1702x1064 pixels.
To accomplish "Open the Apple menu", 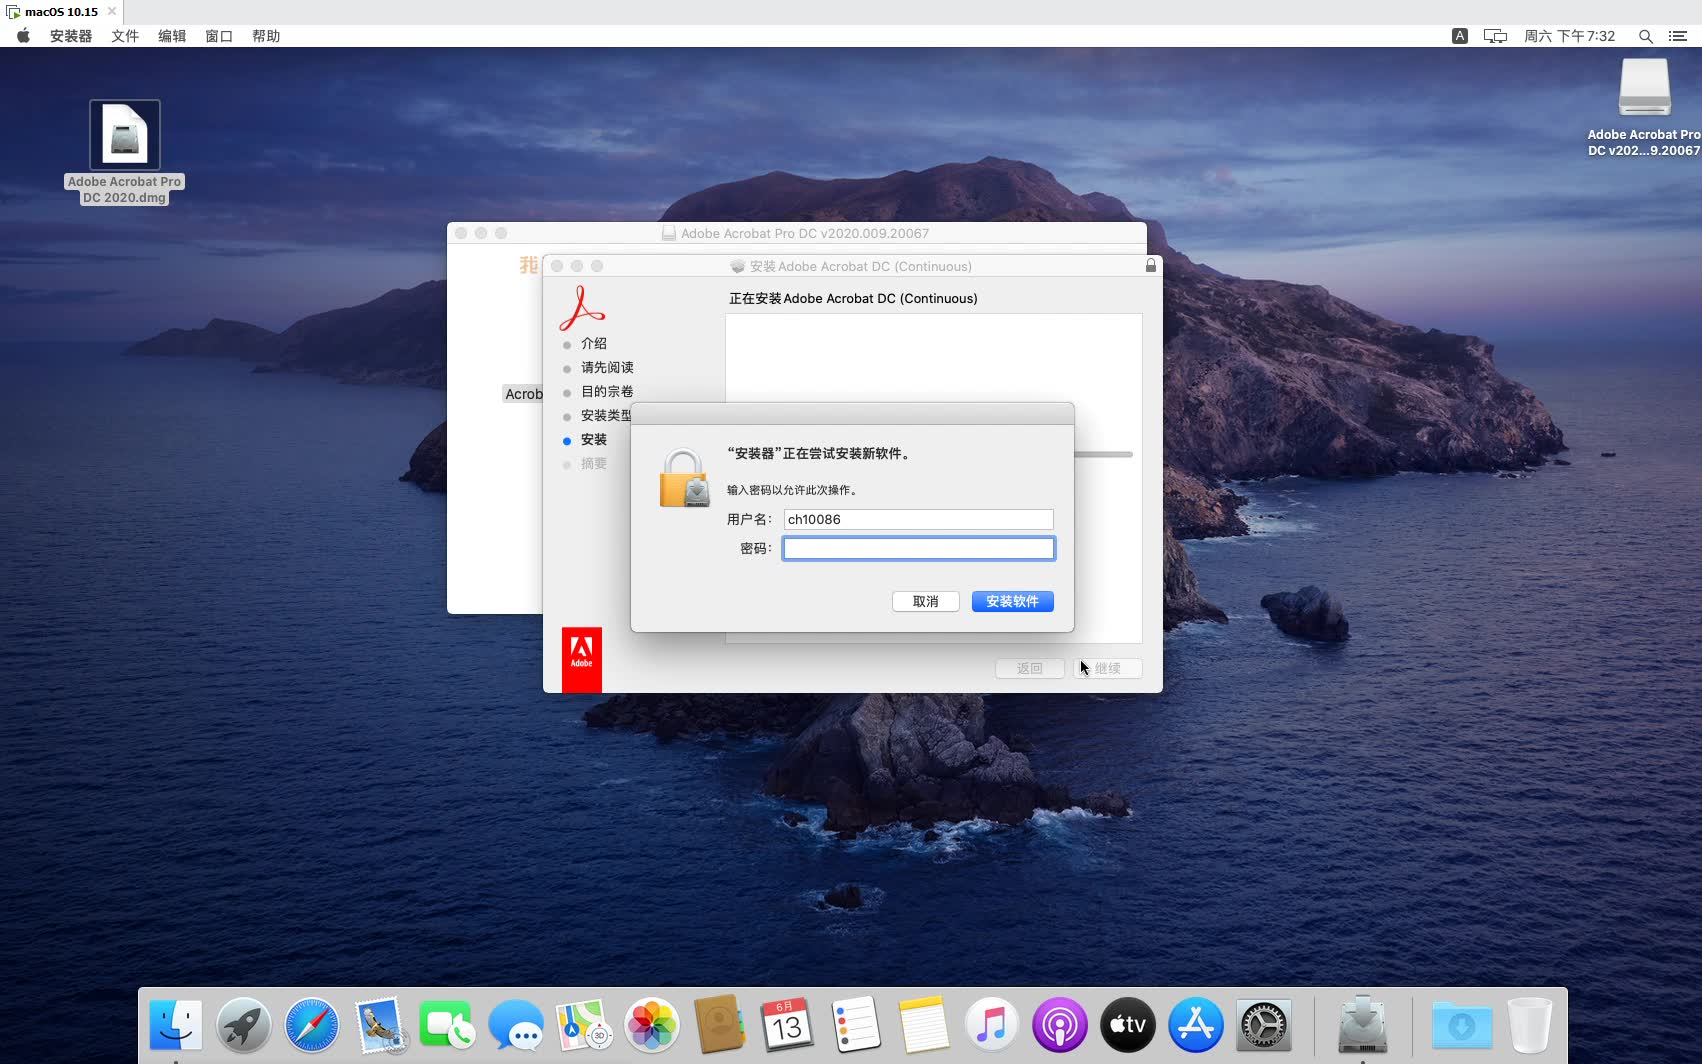I will 23,36.
